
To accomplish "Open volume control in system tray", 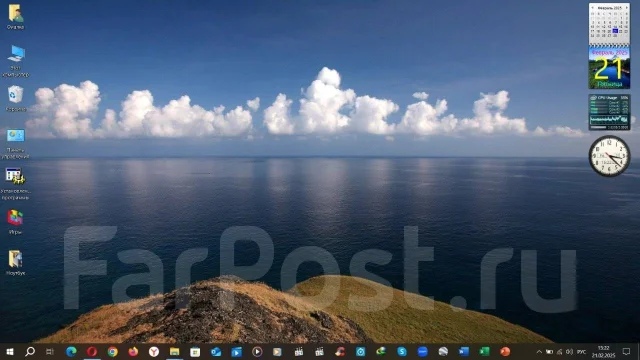I will [x=569, y=352].
